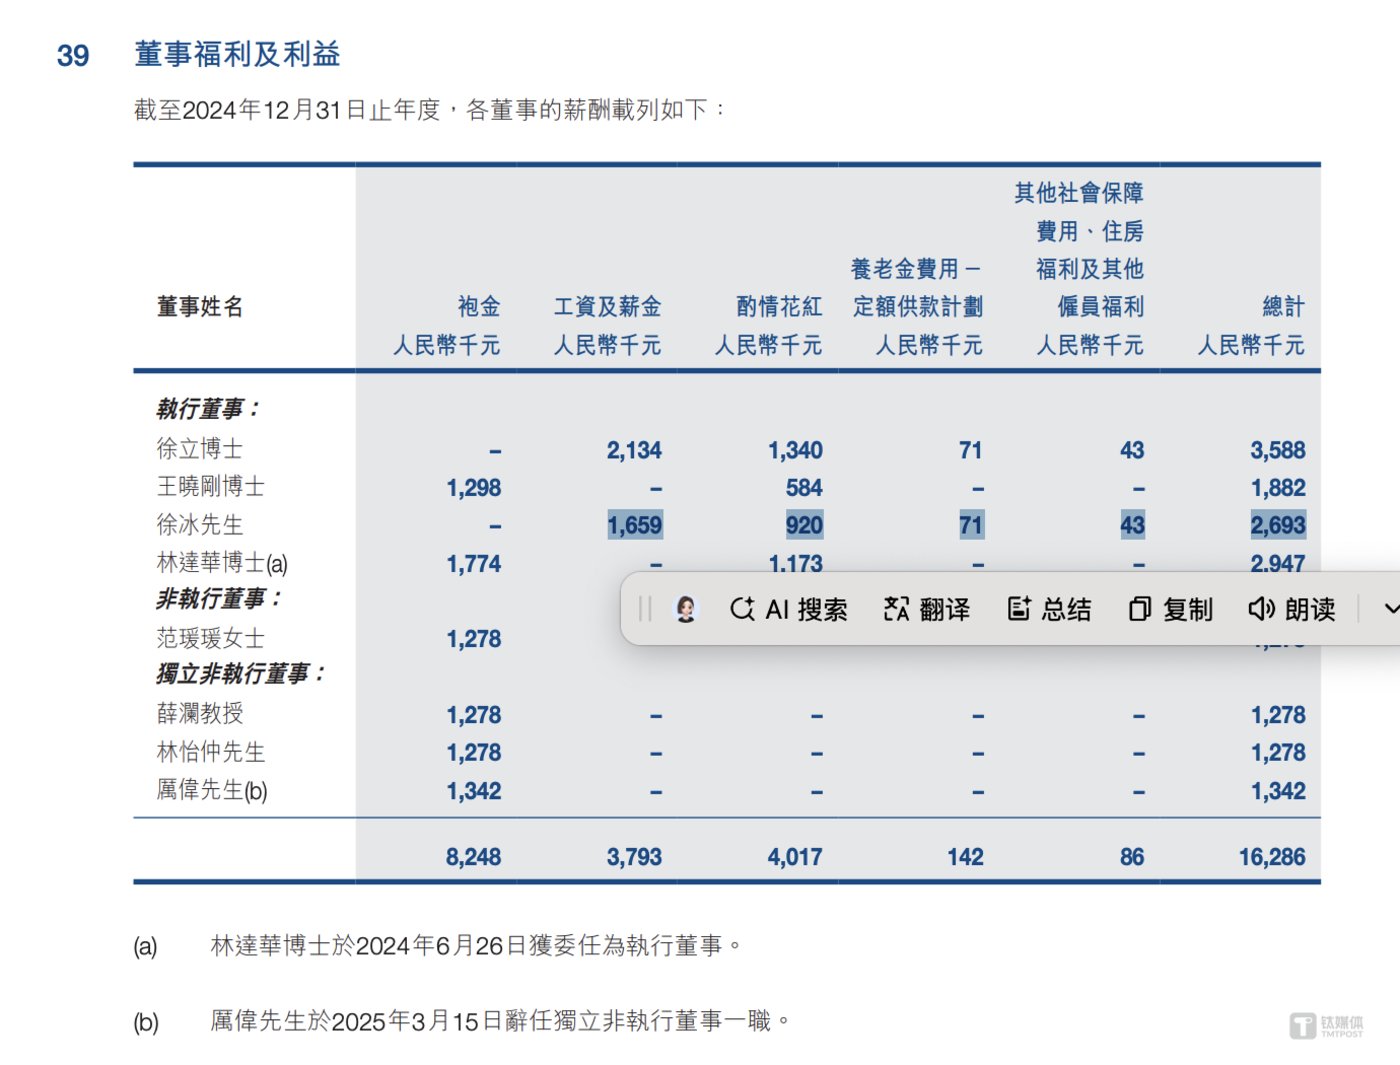Image resolution: width=1400 pixels, height=1065 pixels.
Task: Click the 翻译 translate icon
Action: point(896,609)
